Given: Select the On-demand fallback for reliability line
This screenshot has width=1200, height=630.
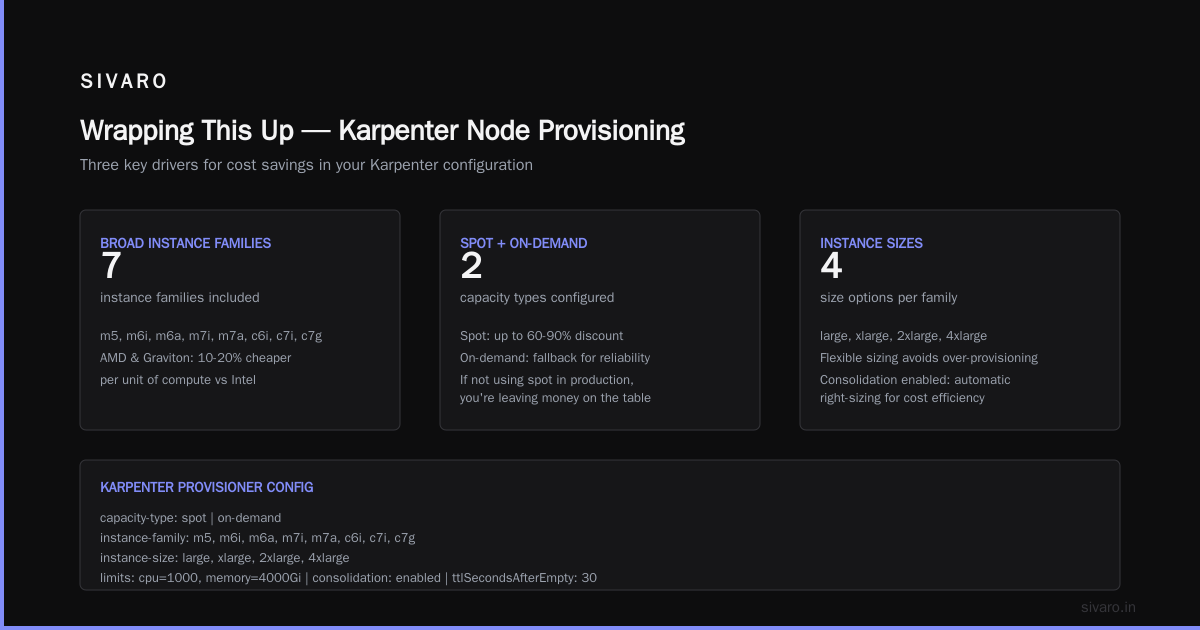Looking at the screenshot, I should click(555, 358).
